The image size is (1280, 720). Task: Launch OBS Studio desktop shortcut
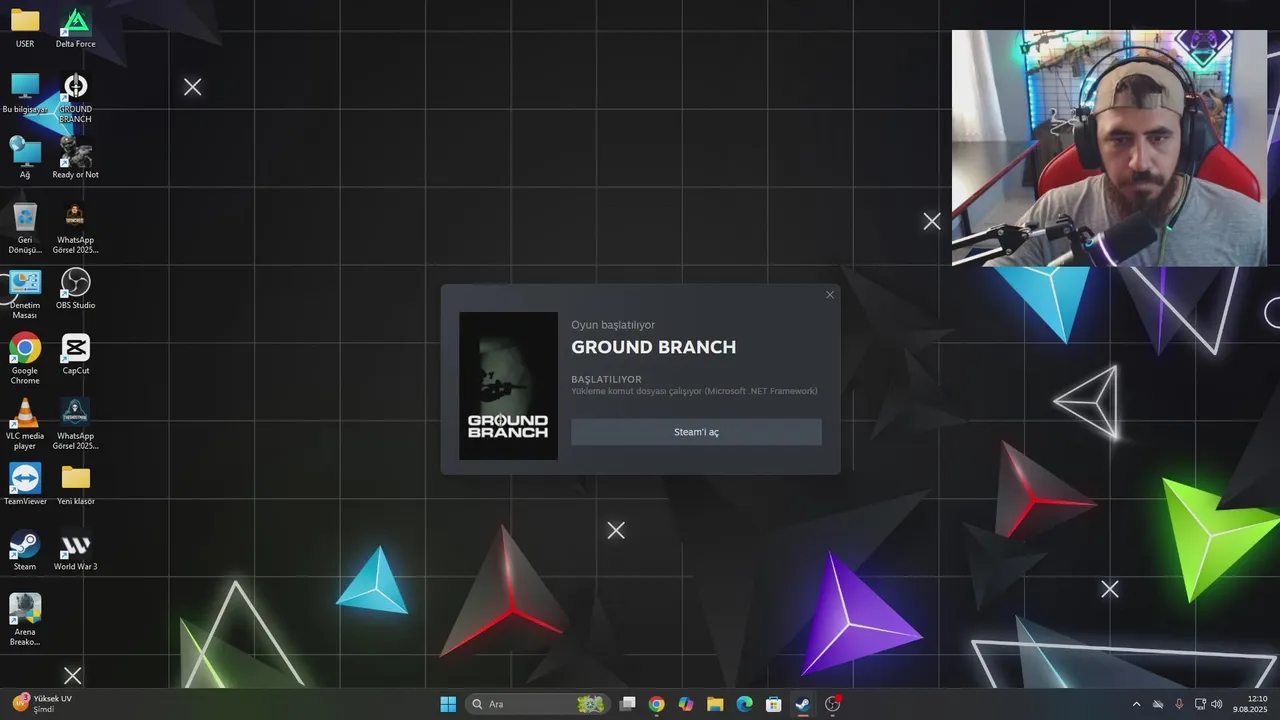(75, 289)
